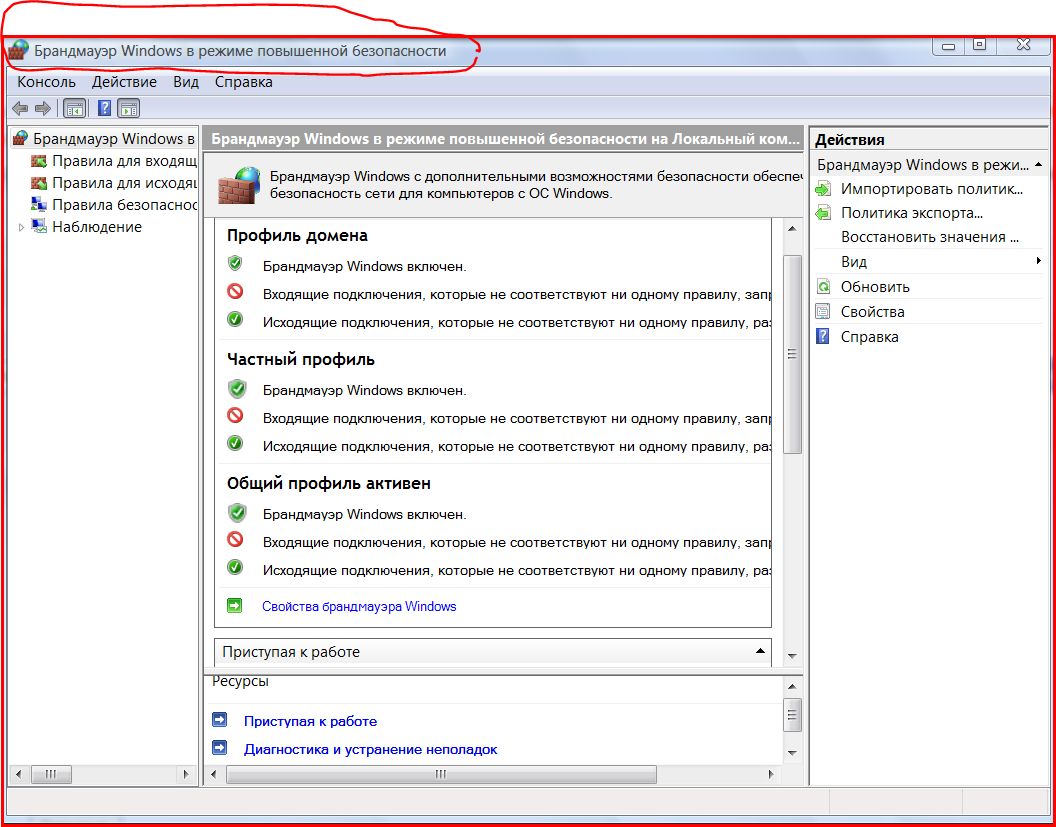Open the Вид submenu arrow in Actions
1056x827 pixels.
pyautogui.click(x=1039, y=261)
